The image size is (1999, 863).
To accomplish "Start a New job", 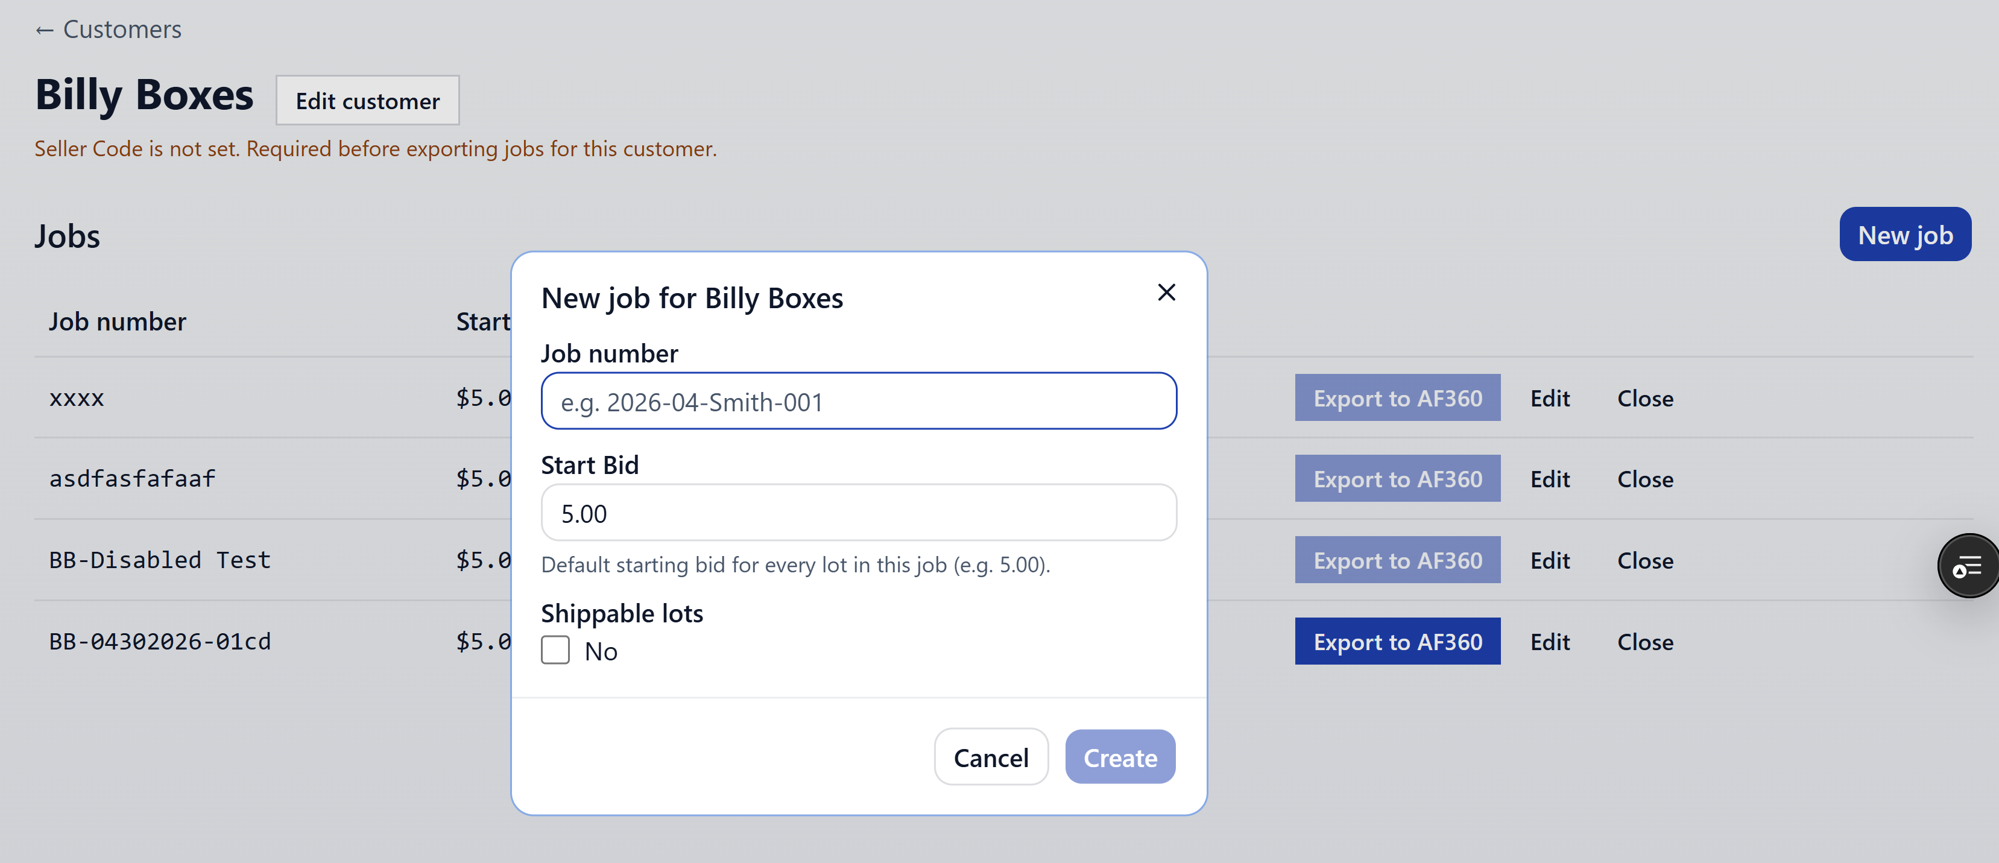I will (x=1905, y=234).
